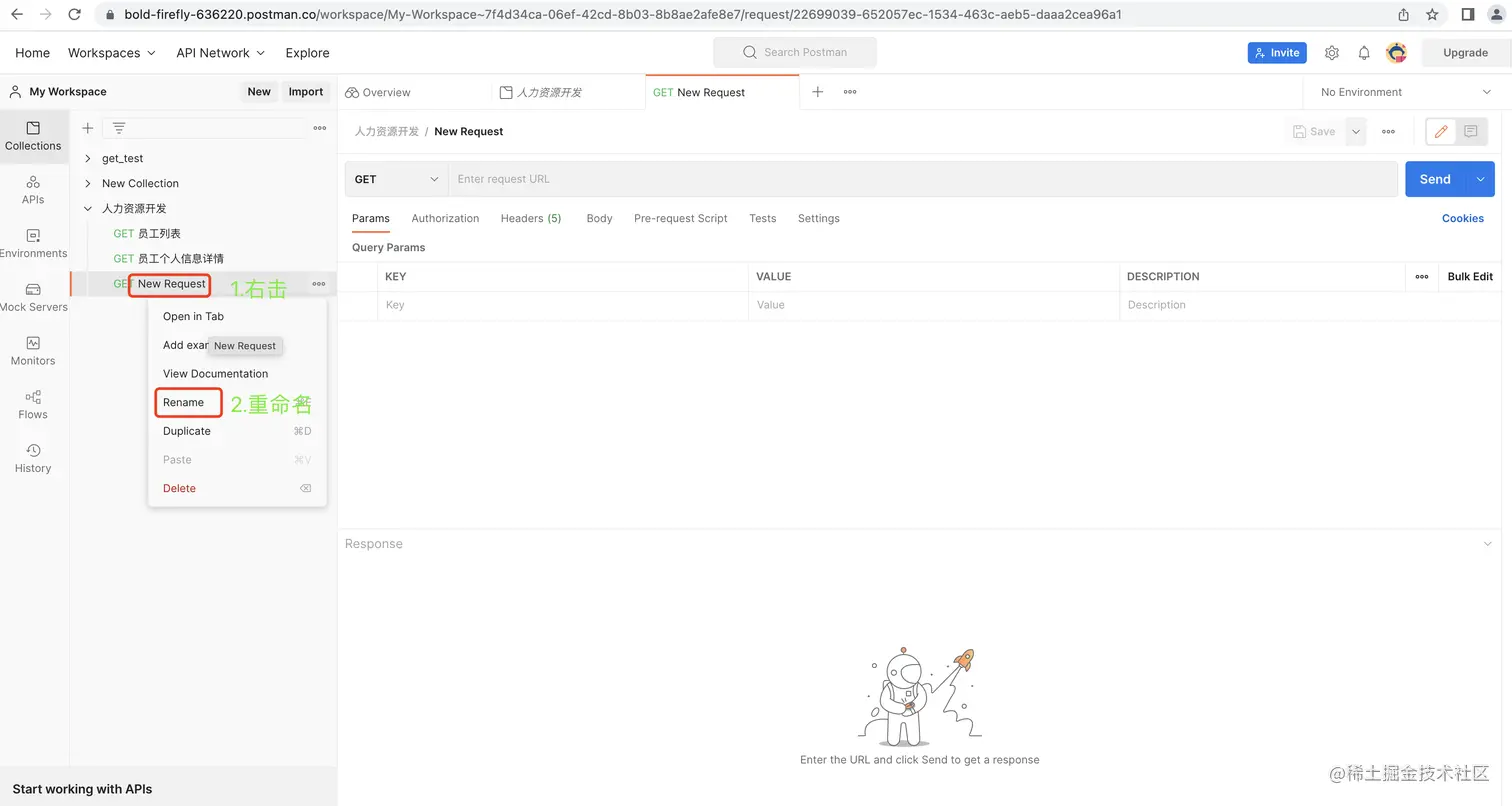Open the API Network dropdown menu
The image size is (1512, 806).
(221, 53)
